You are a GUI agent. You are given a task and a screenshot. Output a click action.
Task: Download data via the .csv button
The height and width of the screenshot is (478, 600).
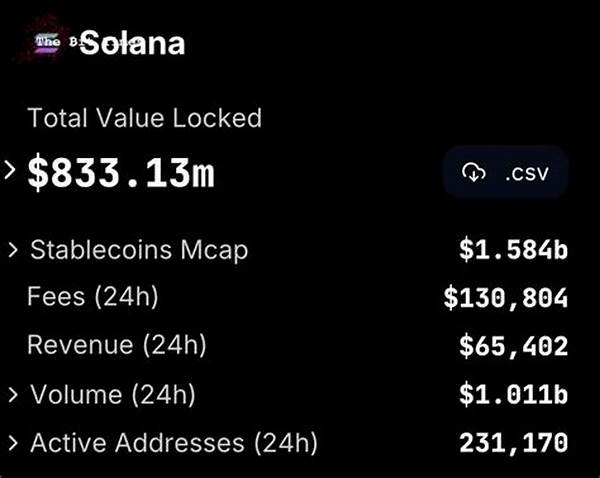505,172
